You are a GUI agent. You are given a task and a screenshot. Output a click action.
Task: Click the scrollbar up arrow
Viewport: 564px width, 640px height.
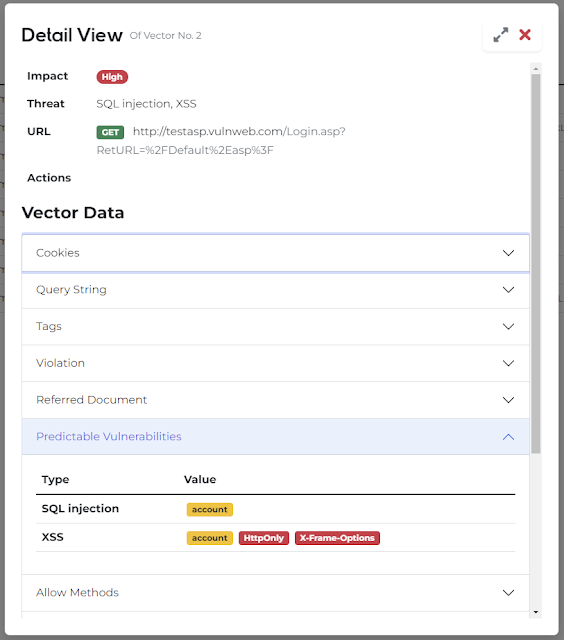coord(536,69)
